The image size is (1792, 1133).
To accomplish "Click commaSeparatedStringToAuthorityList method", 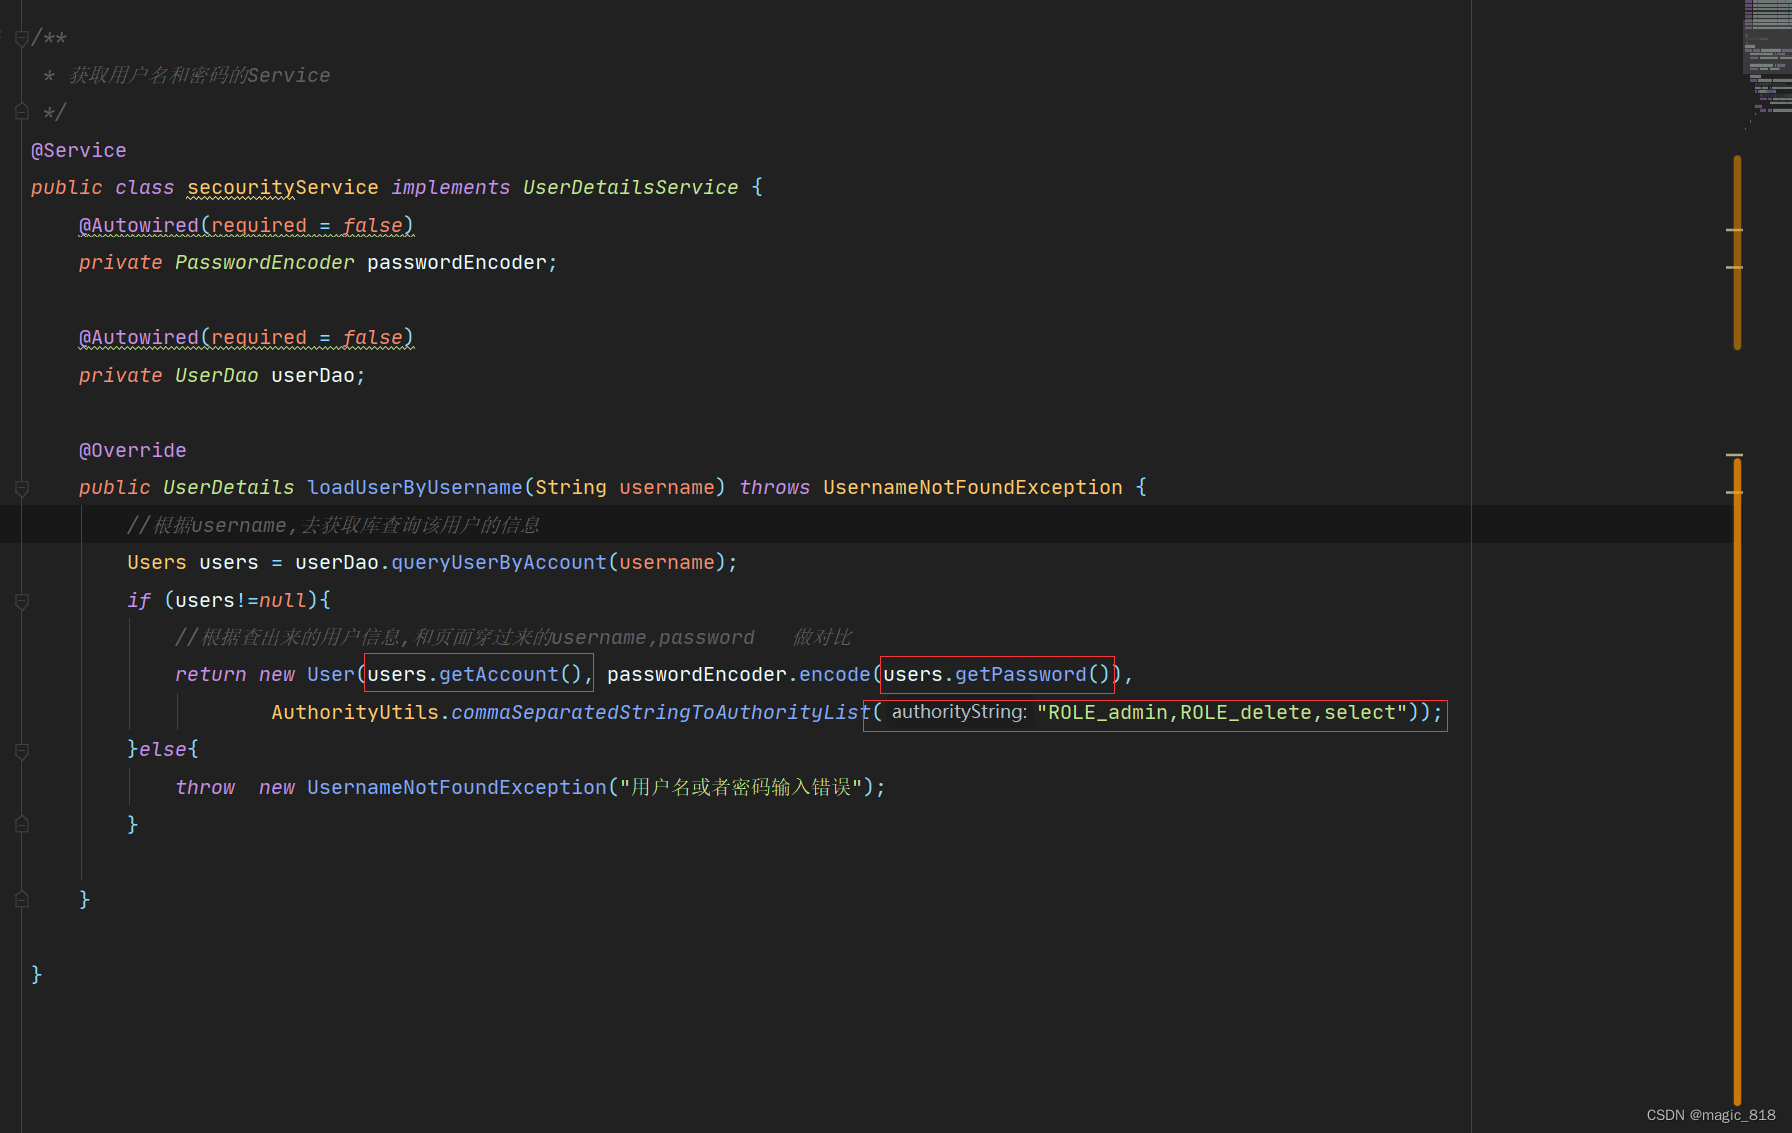I will click(661, 713).
